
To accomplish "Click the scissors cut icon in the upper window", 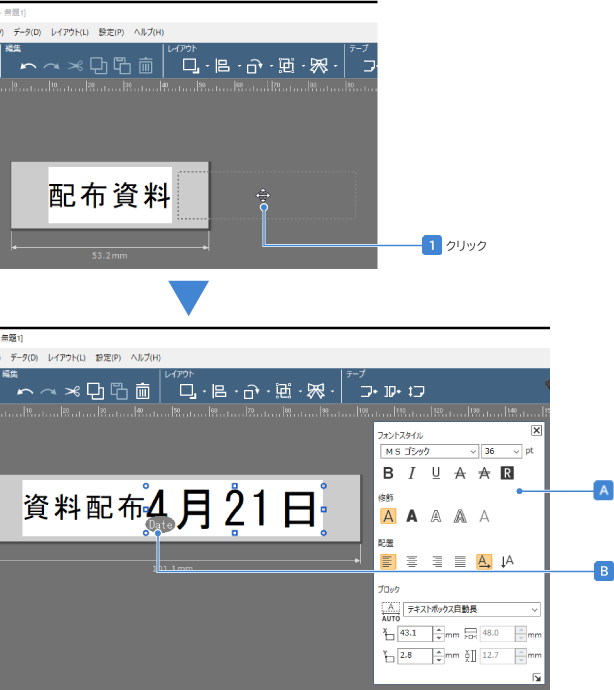I will (x=75, y=66).
